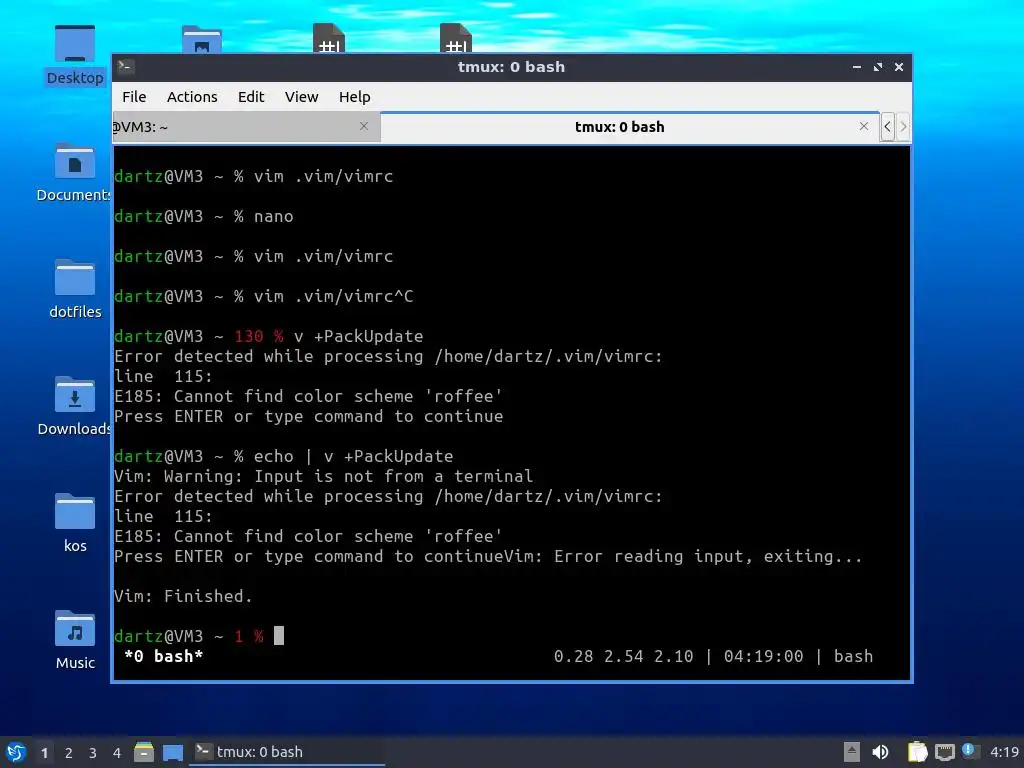1024x768 pixels.
Task: Close the tmux: 0 bash tab
Action: pos(864,126)
